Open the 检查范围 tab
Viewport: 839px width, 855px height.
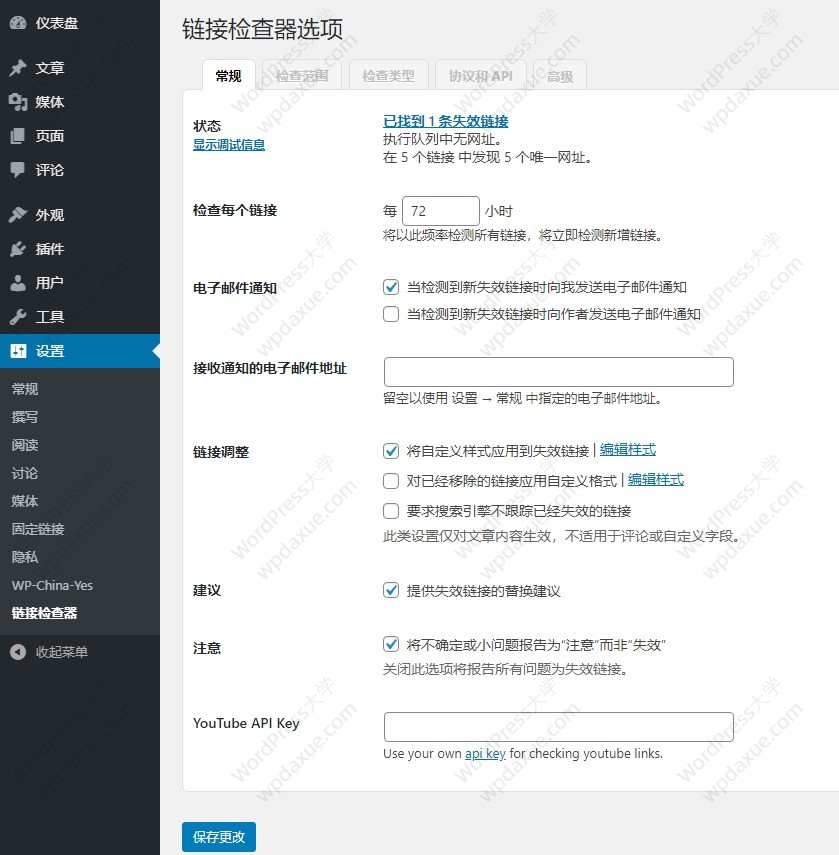[x=301, y=76]
